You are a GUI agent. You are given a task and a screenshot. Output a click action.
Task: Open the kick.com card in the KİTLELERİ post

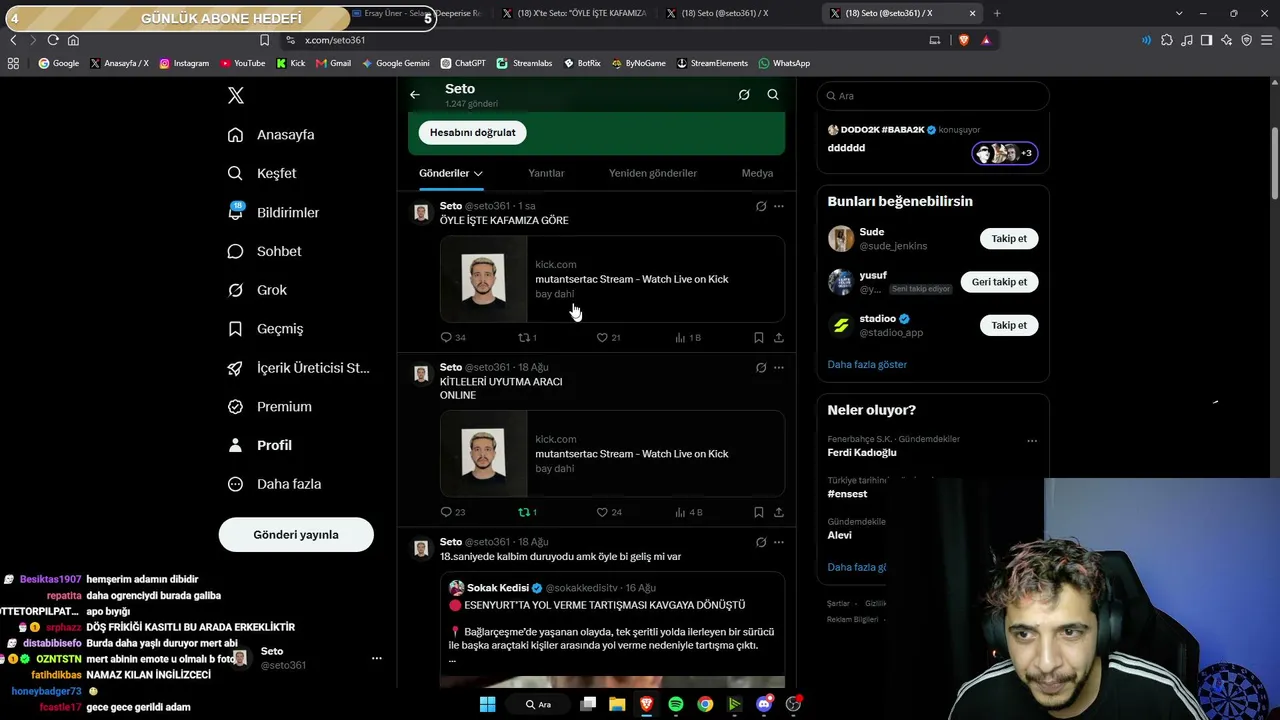(612, 453)
